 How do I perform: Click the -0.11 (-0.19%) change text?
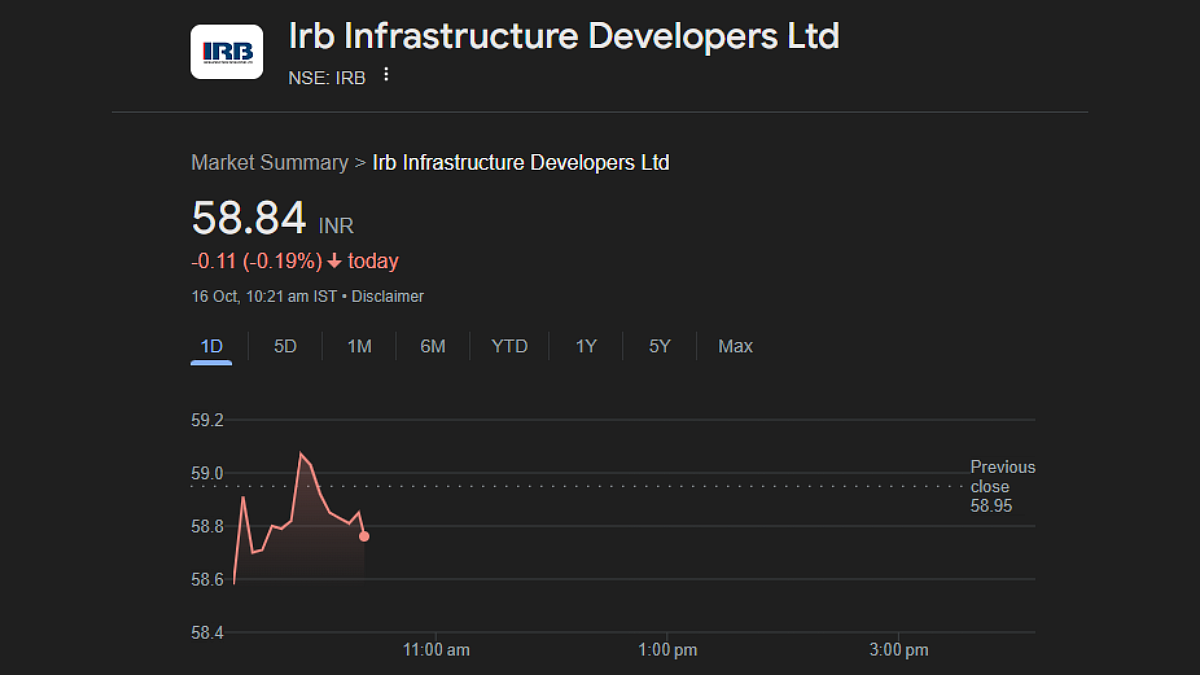[256, 261]
